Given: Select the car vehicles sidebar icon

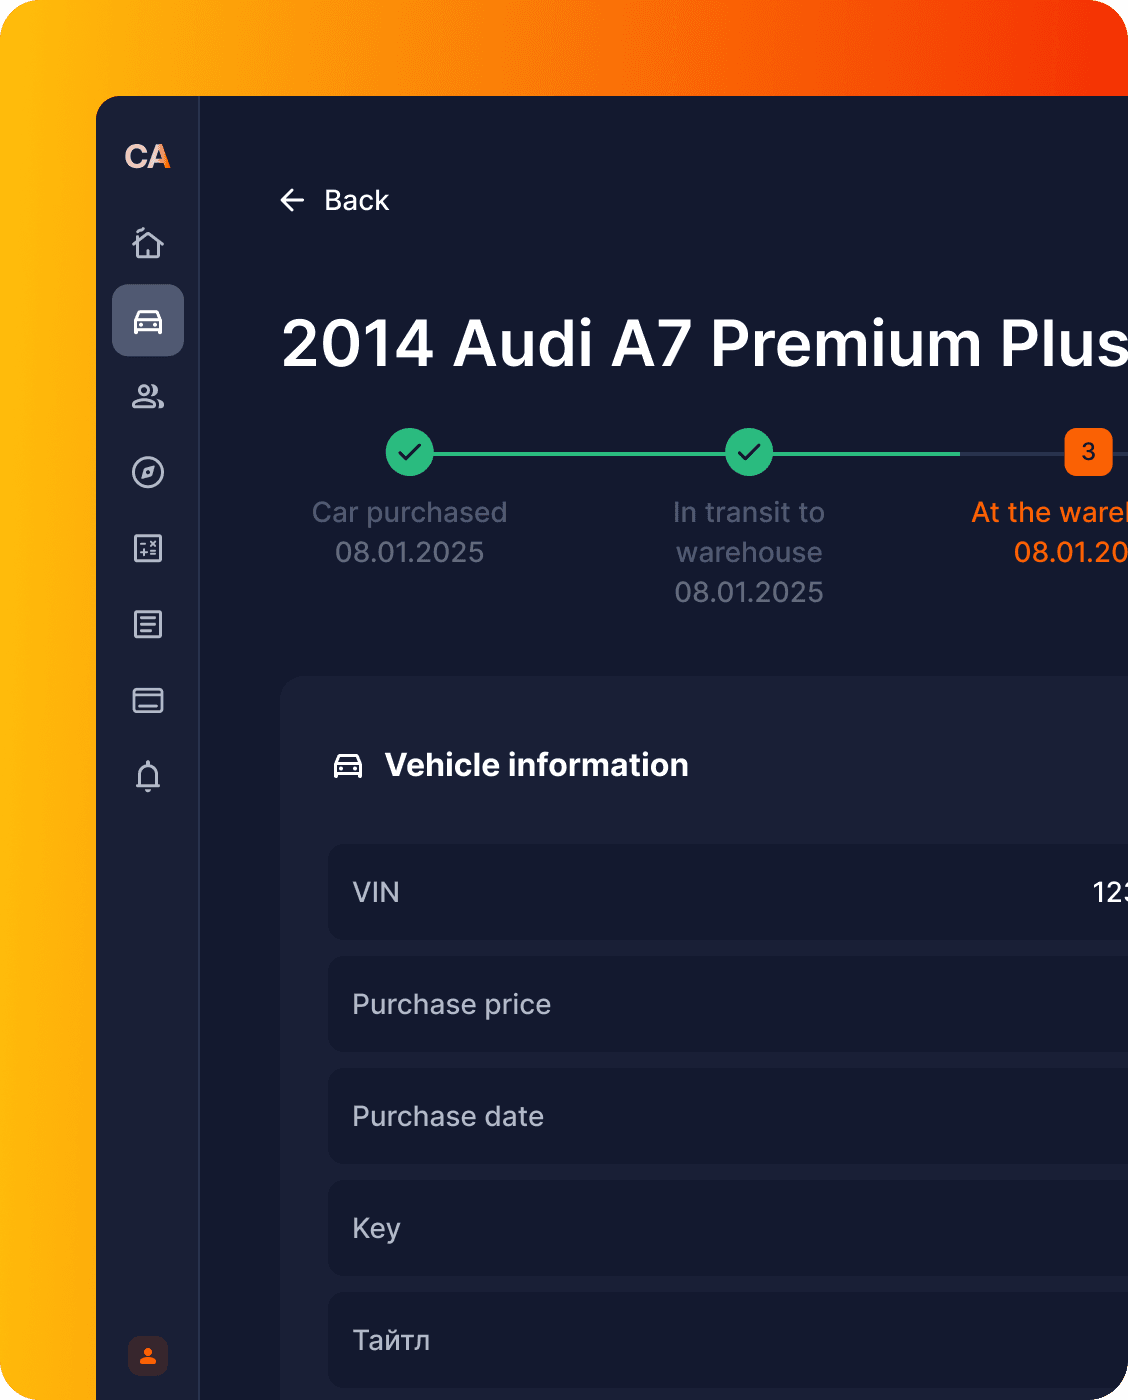Looking at the screenshot, I should click(x=148, y=321).
